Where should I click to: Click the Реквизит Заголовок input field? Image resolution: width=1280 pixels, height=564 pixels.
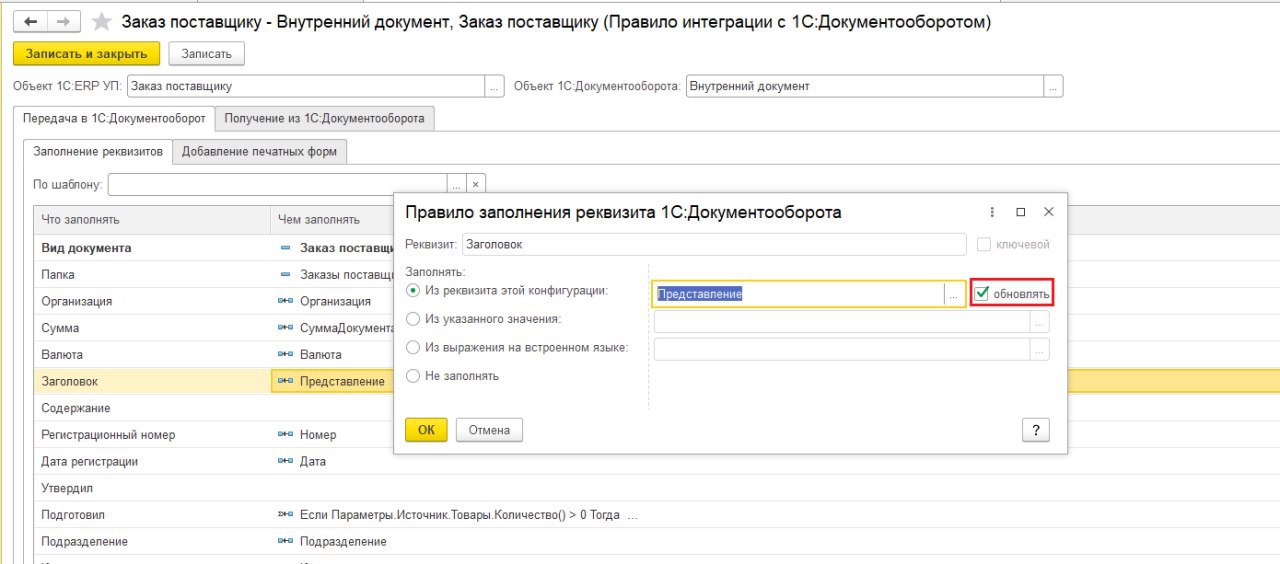pos(714,244)
